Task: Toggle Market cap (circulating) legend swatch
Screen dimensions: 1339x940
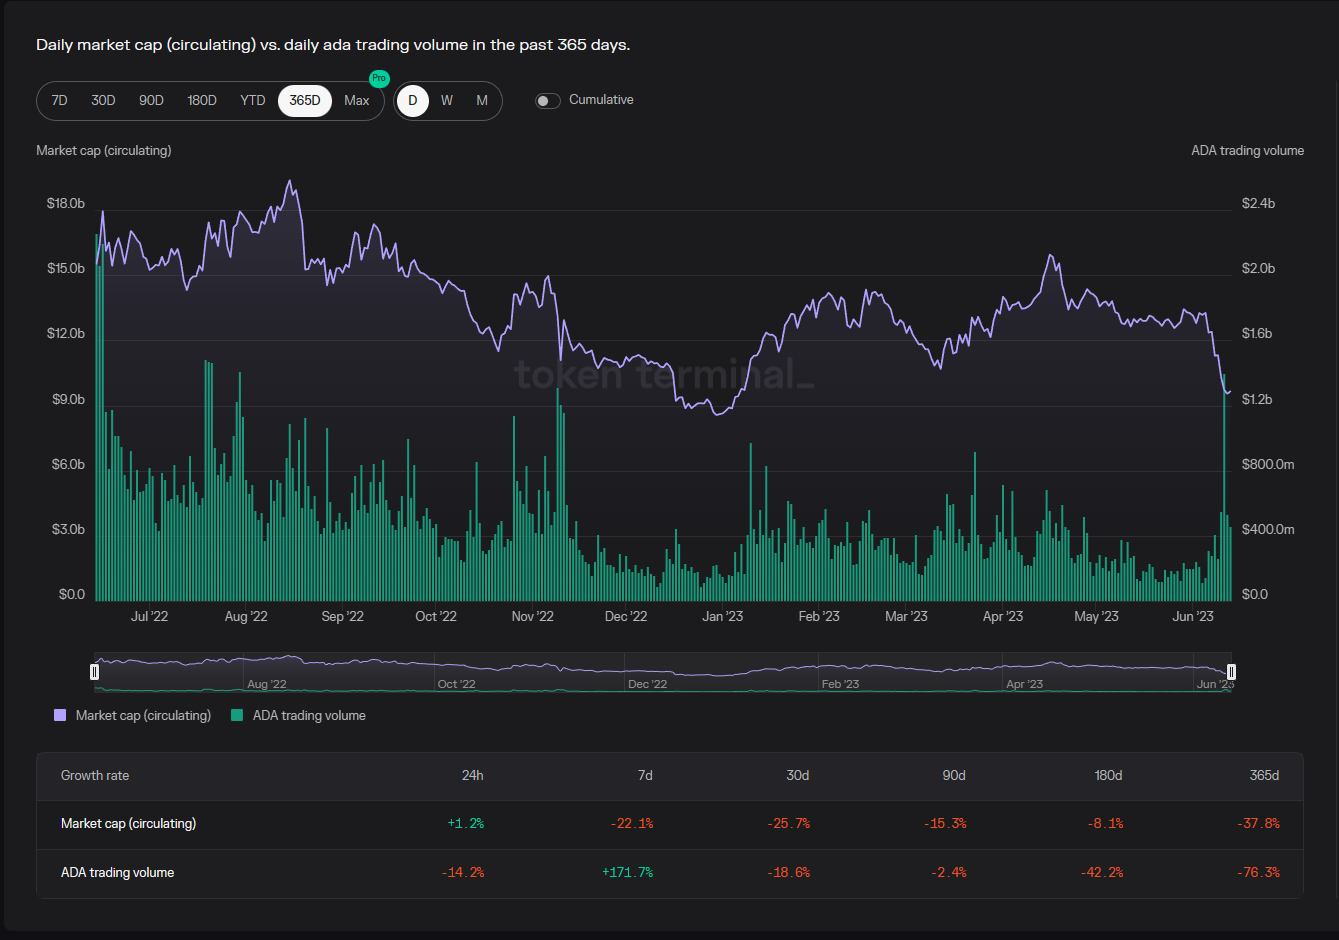Action: point(60,716)
